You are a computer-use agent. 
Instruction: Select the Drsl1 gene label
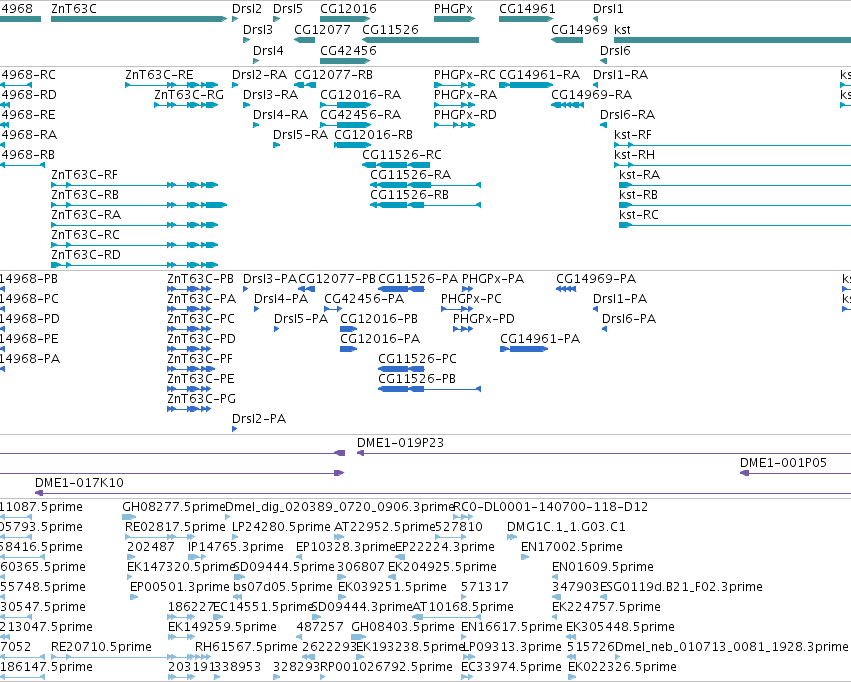pos(608,9)
